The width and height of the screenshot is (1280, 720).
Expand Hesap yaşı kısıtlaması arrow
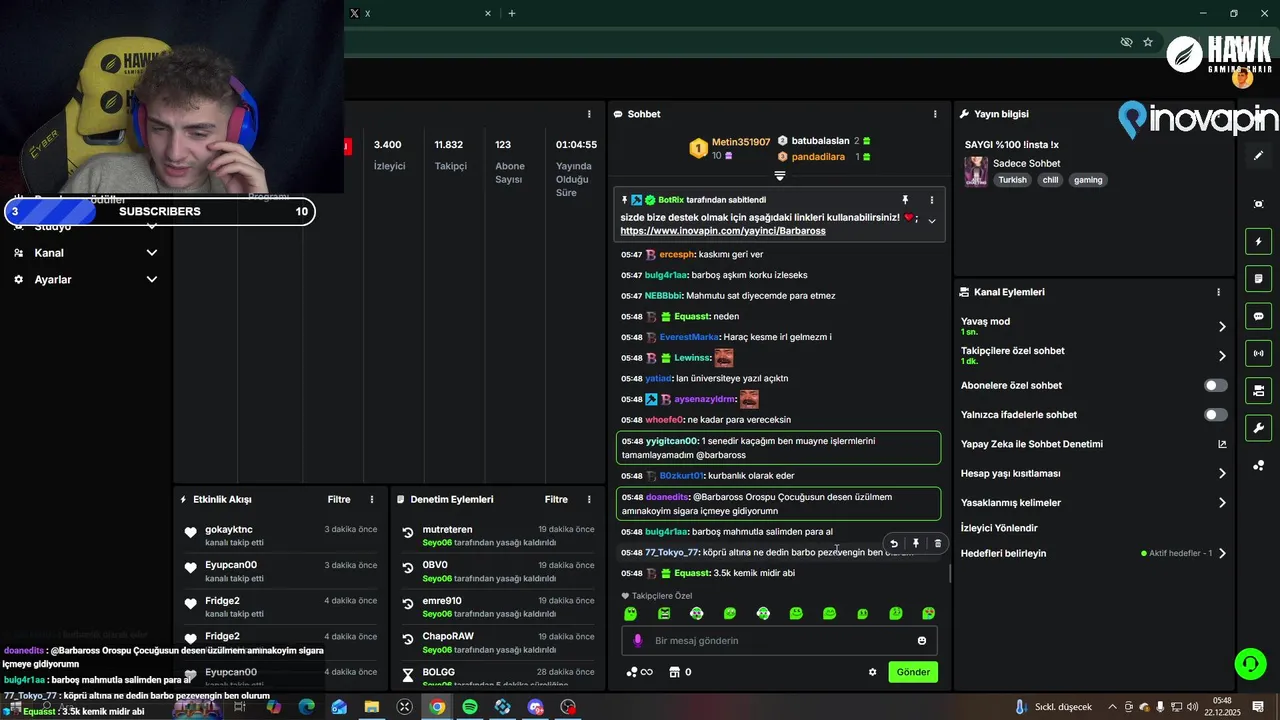(1222, 473)
